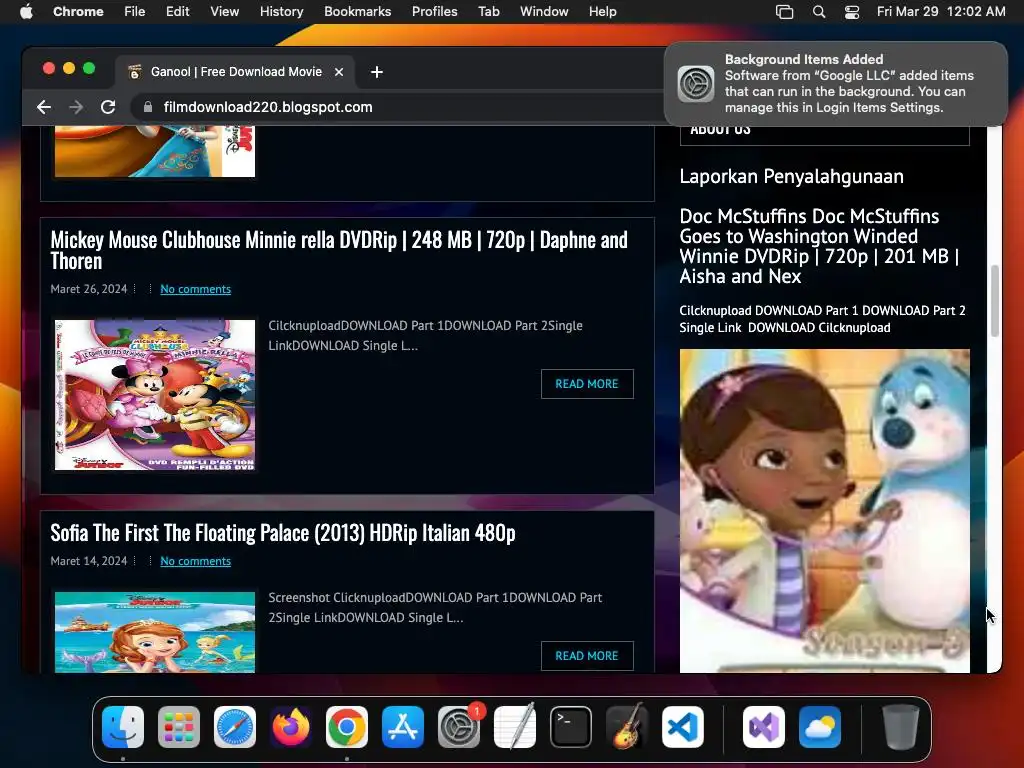1024x768 pixels.
Task: Open the View menu
Action: [225, 11]
